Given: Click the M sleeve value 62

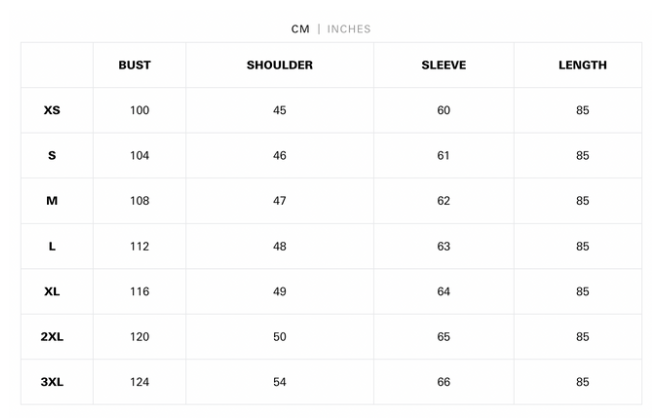Looking at the screenshot, I should click(444, 201).
